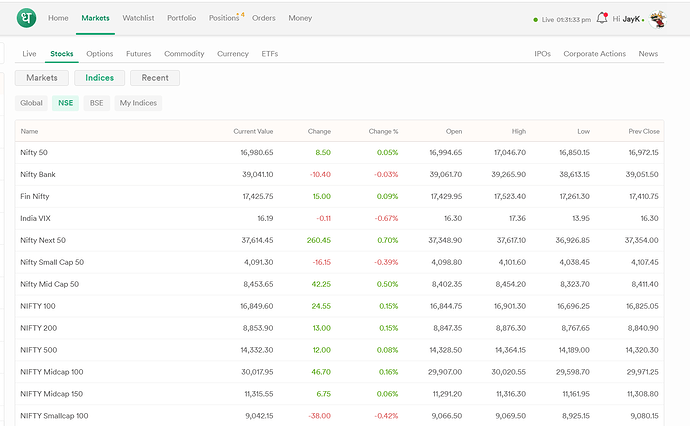Select the Recent view button
Screen dimensions: 690x426
pos(155,78)
